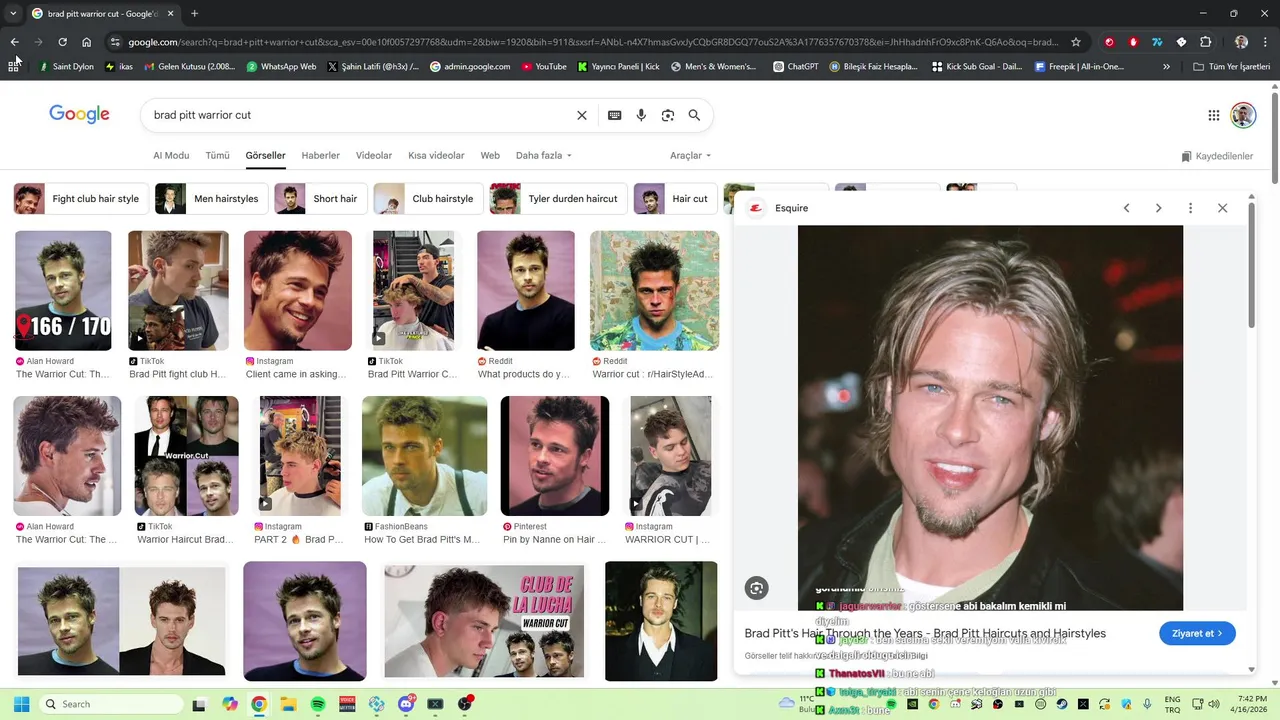This screenshot has height=720, width=1280.
Task: Open the Pinterest Pin by Nanne on Hair thumbnail
Action: pyautogui.click(x=555, y=456)
